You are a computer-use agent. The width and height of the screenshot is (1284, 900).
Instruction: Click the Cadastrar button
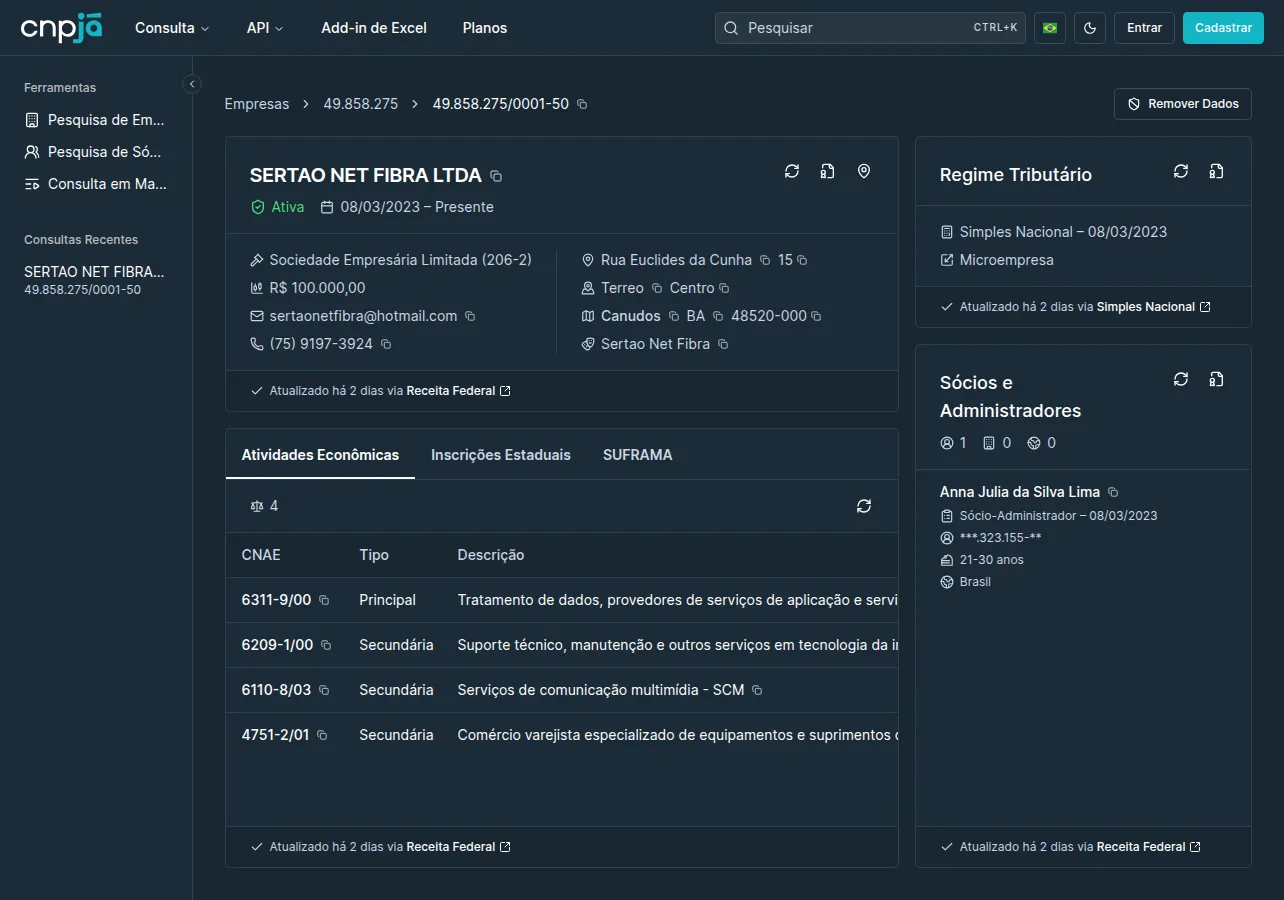1223,28
